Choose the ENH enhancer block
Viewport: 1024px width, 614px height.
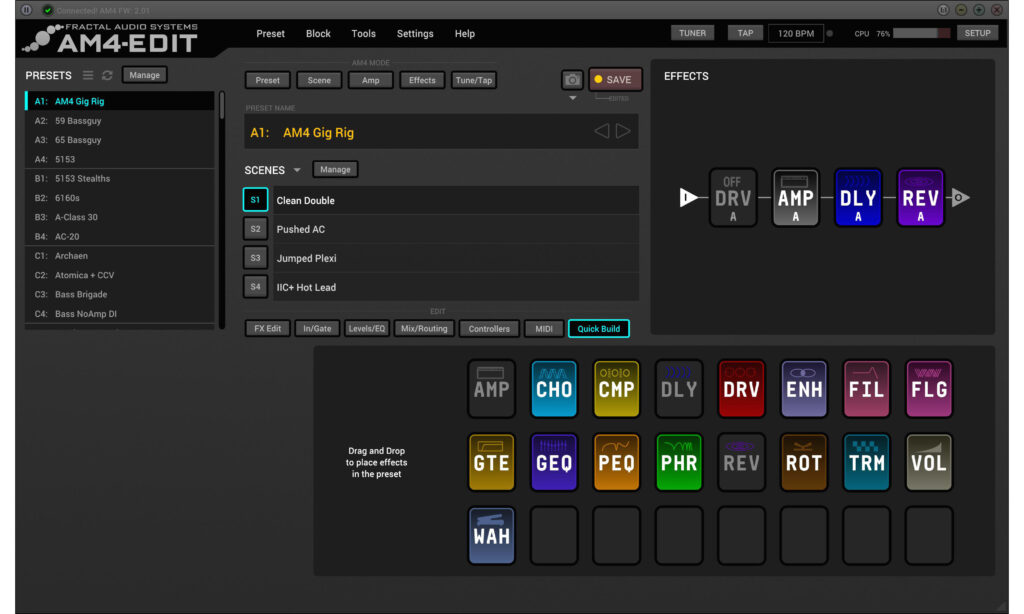coord(804,389)
